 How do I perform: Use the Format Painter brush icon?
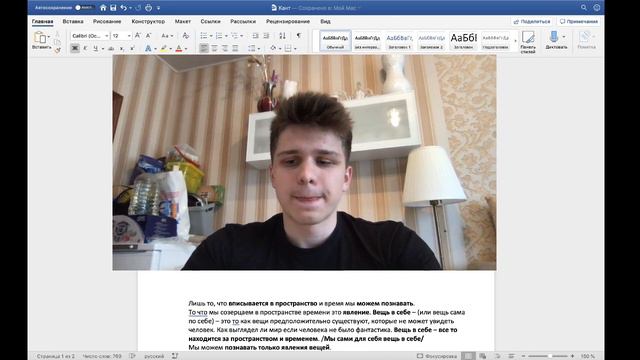[x=57, y=50]
